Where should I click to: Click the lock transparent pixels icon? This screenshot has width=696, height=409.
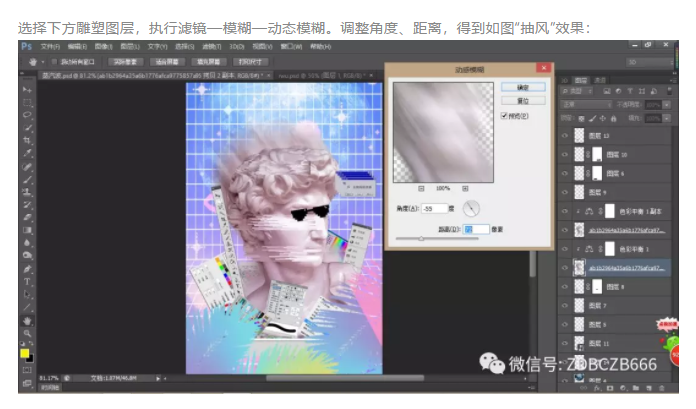[x=581, y=119]
